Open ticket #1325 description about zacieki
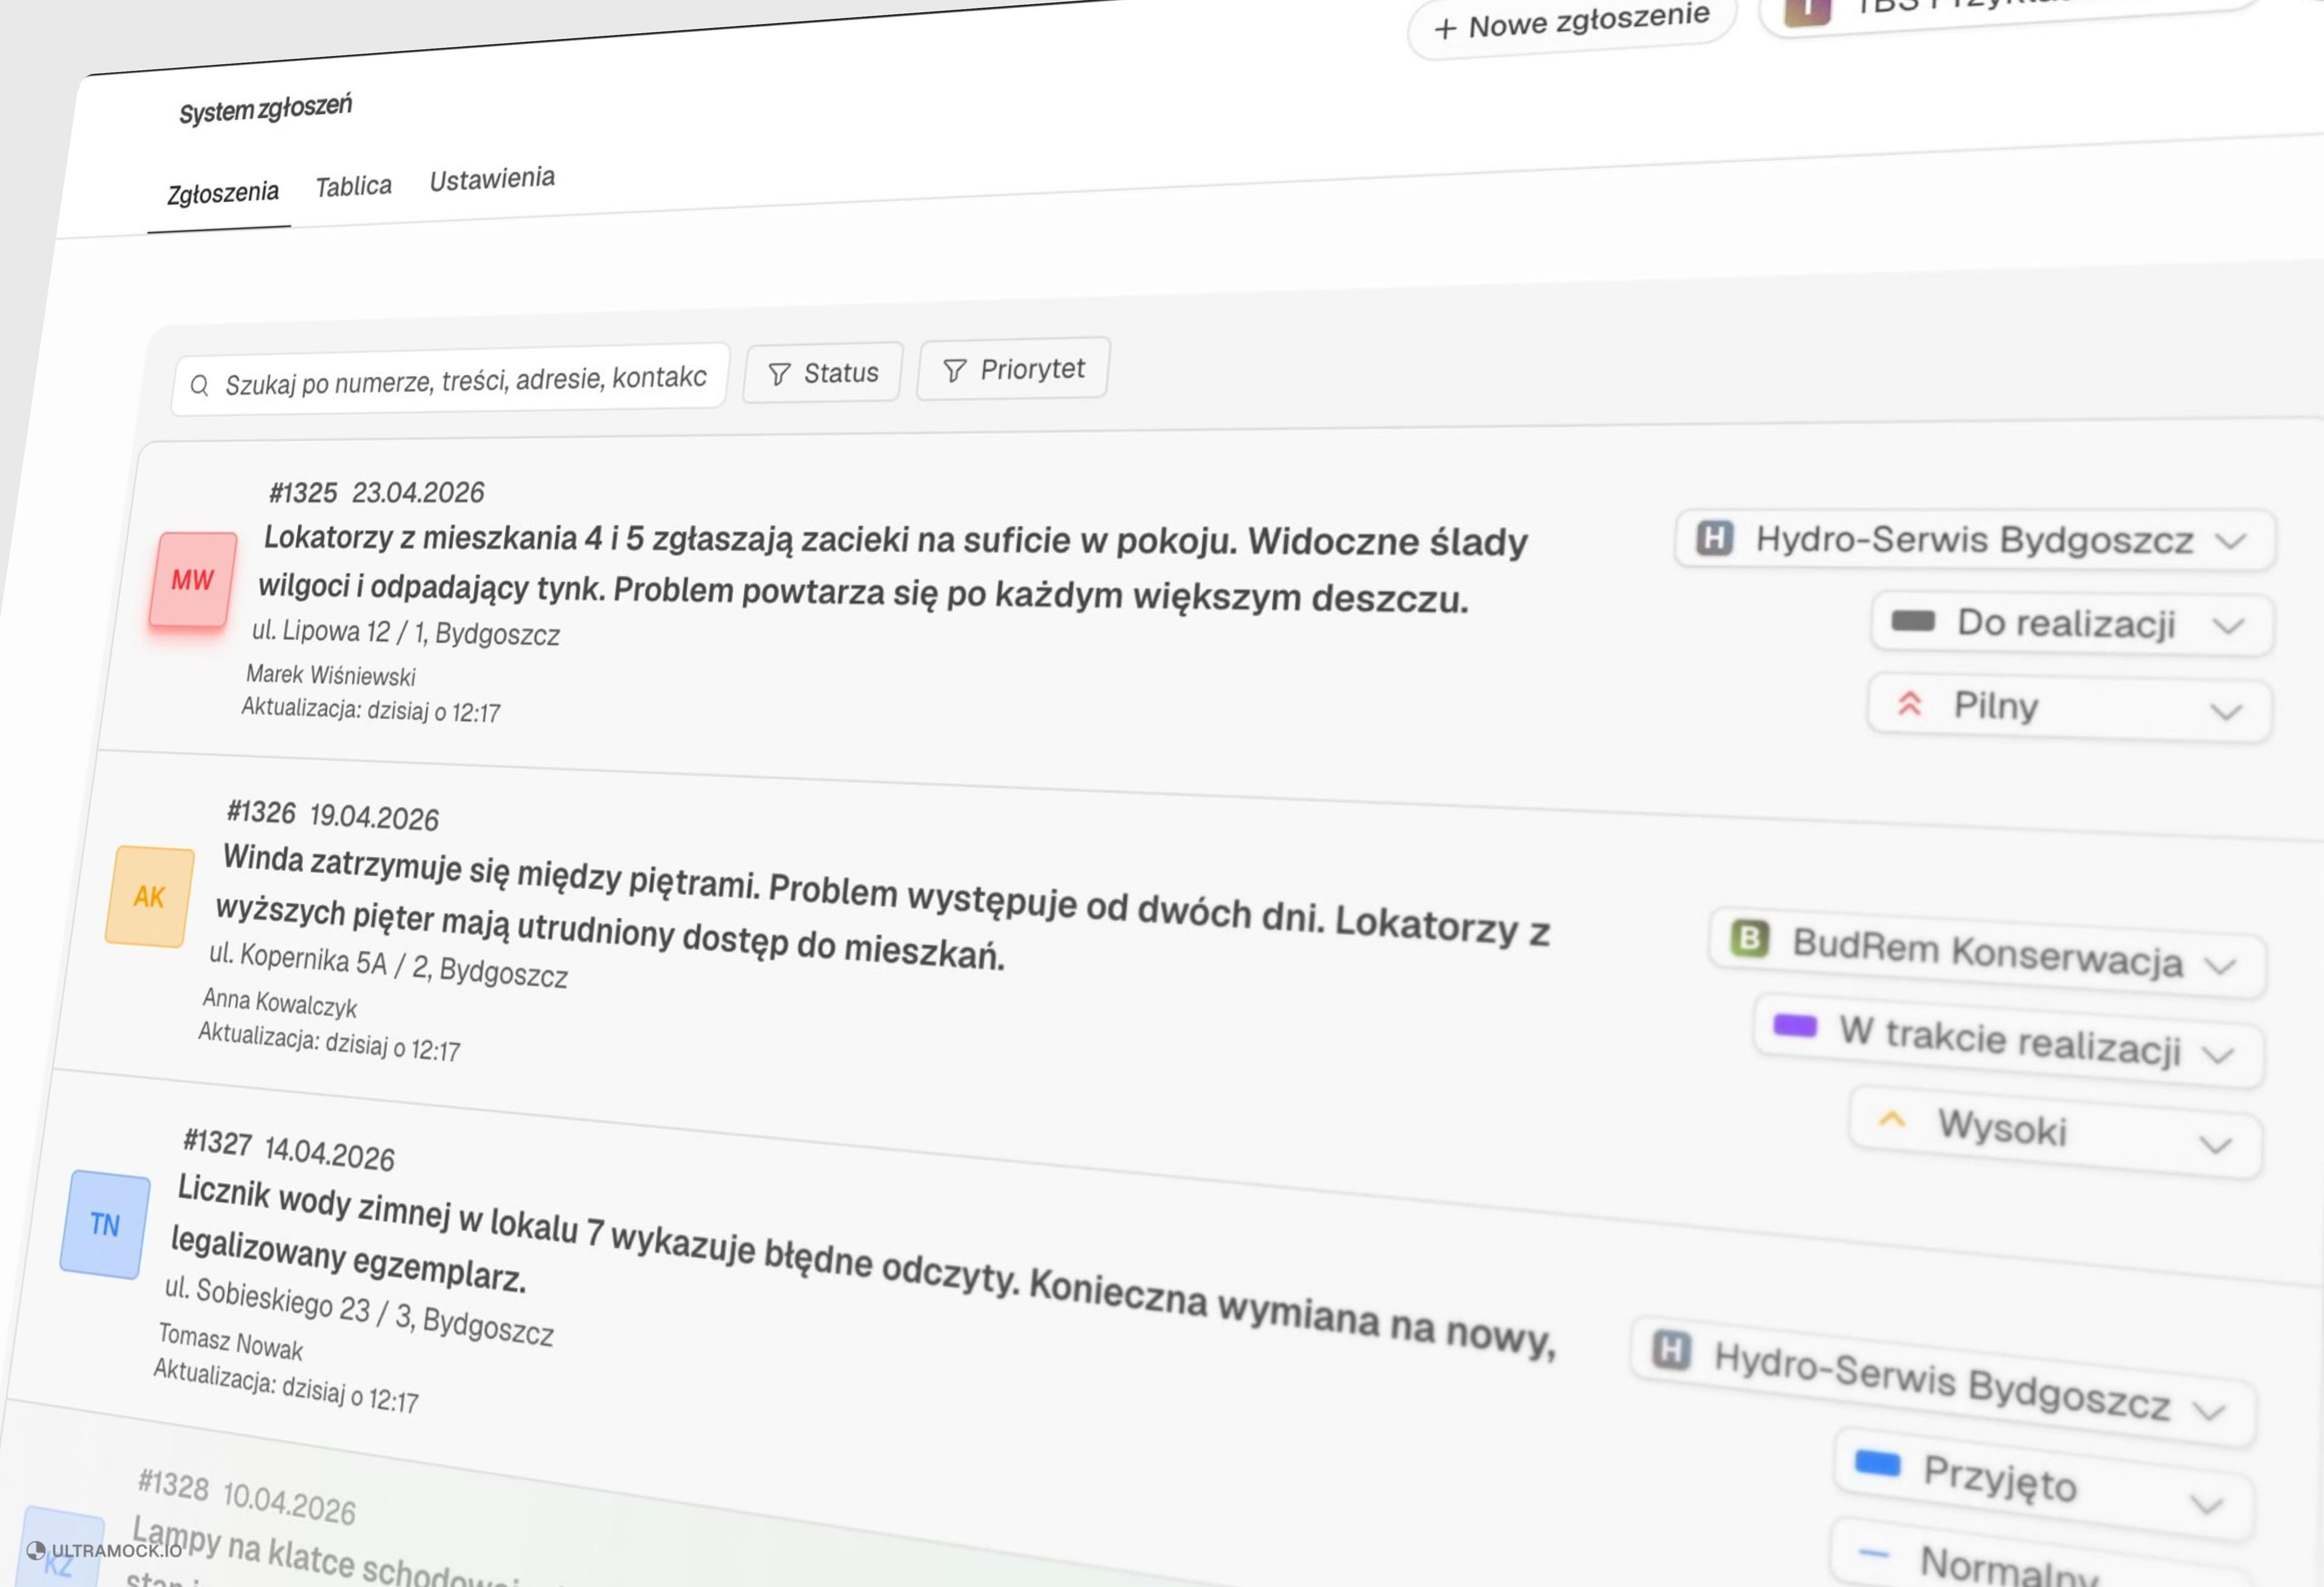This screenshot has height=1587, width=2324. [x=892, y=568]
